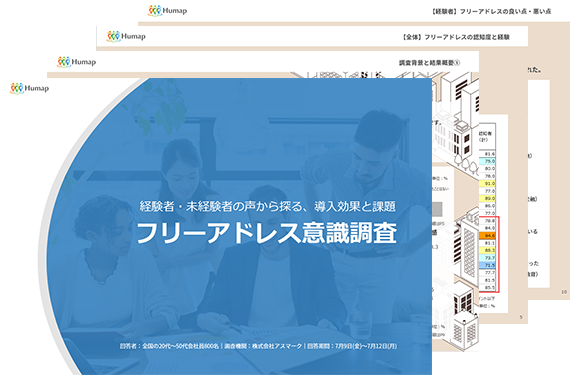Click the Humap logo on the cover slide
This screenshot has width=570, height=375.
[x=29, y=88]
